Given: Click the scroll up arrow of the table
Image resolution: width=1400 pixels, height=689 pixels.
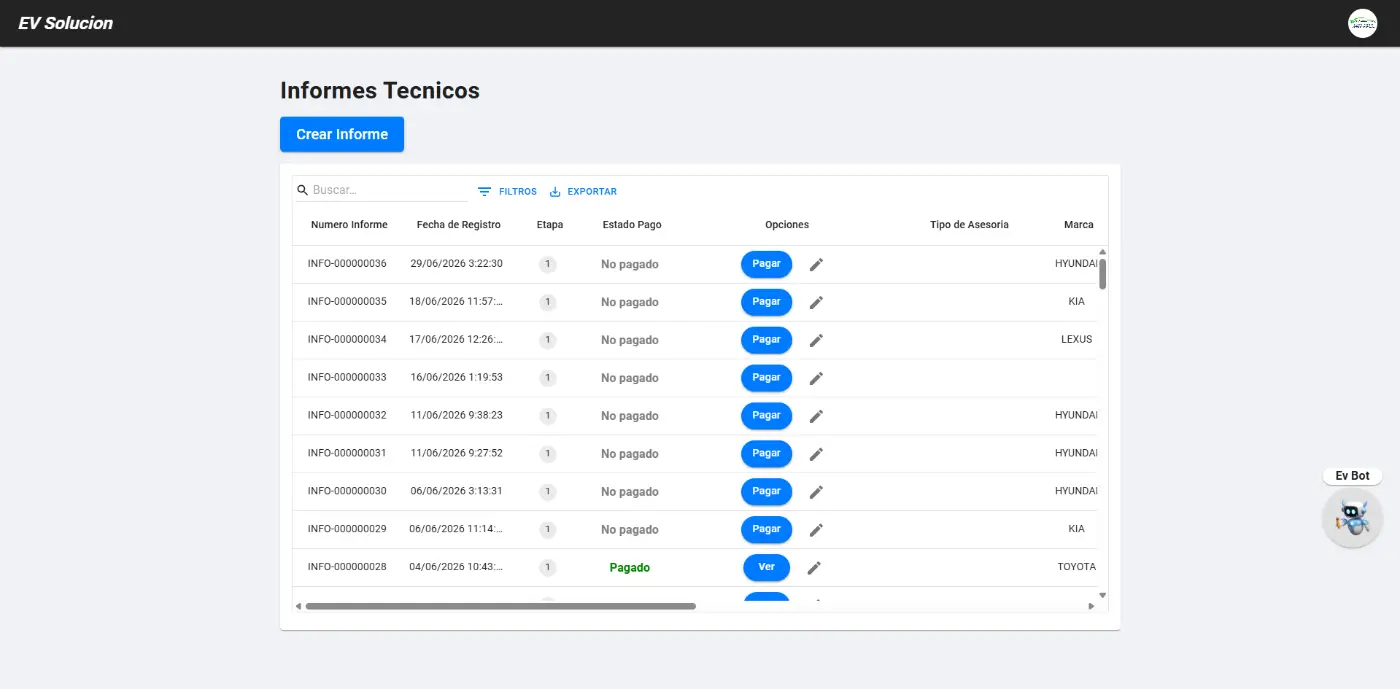Looking at the screenshot, I should coord(1103,252).
